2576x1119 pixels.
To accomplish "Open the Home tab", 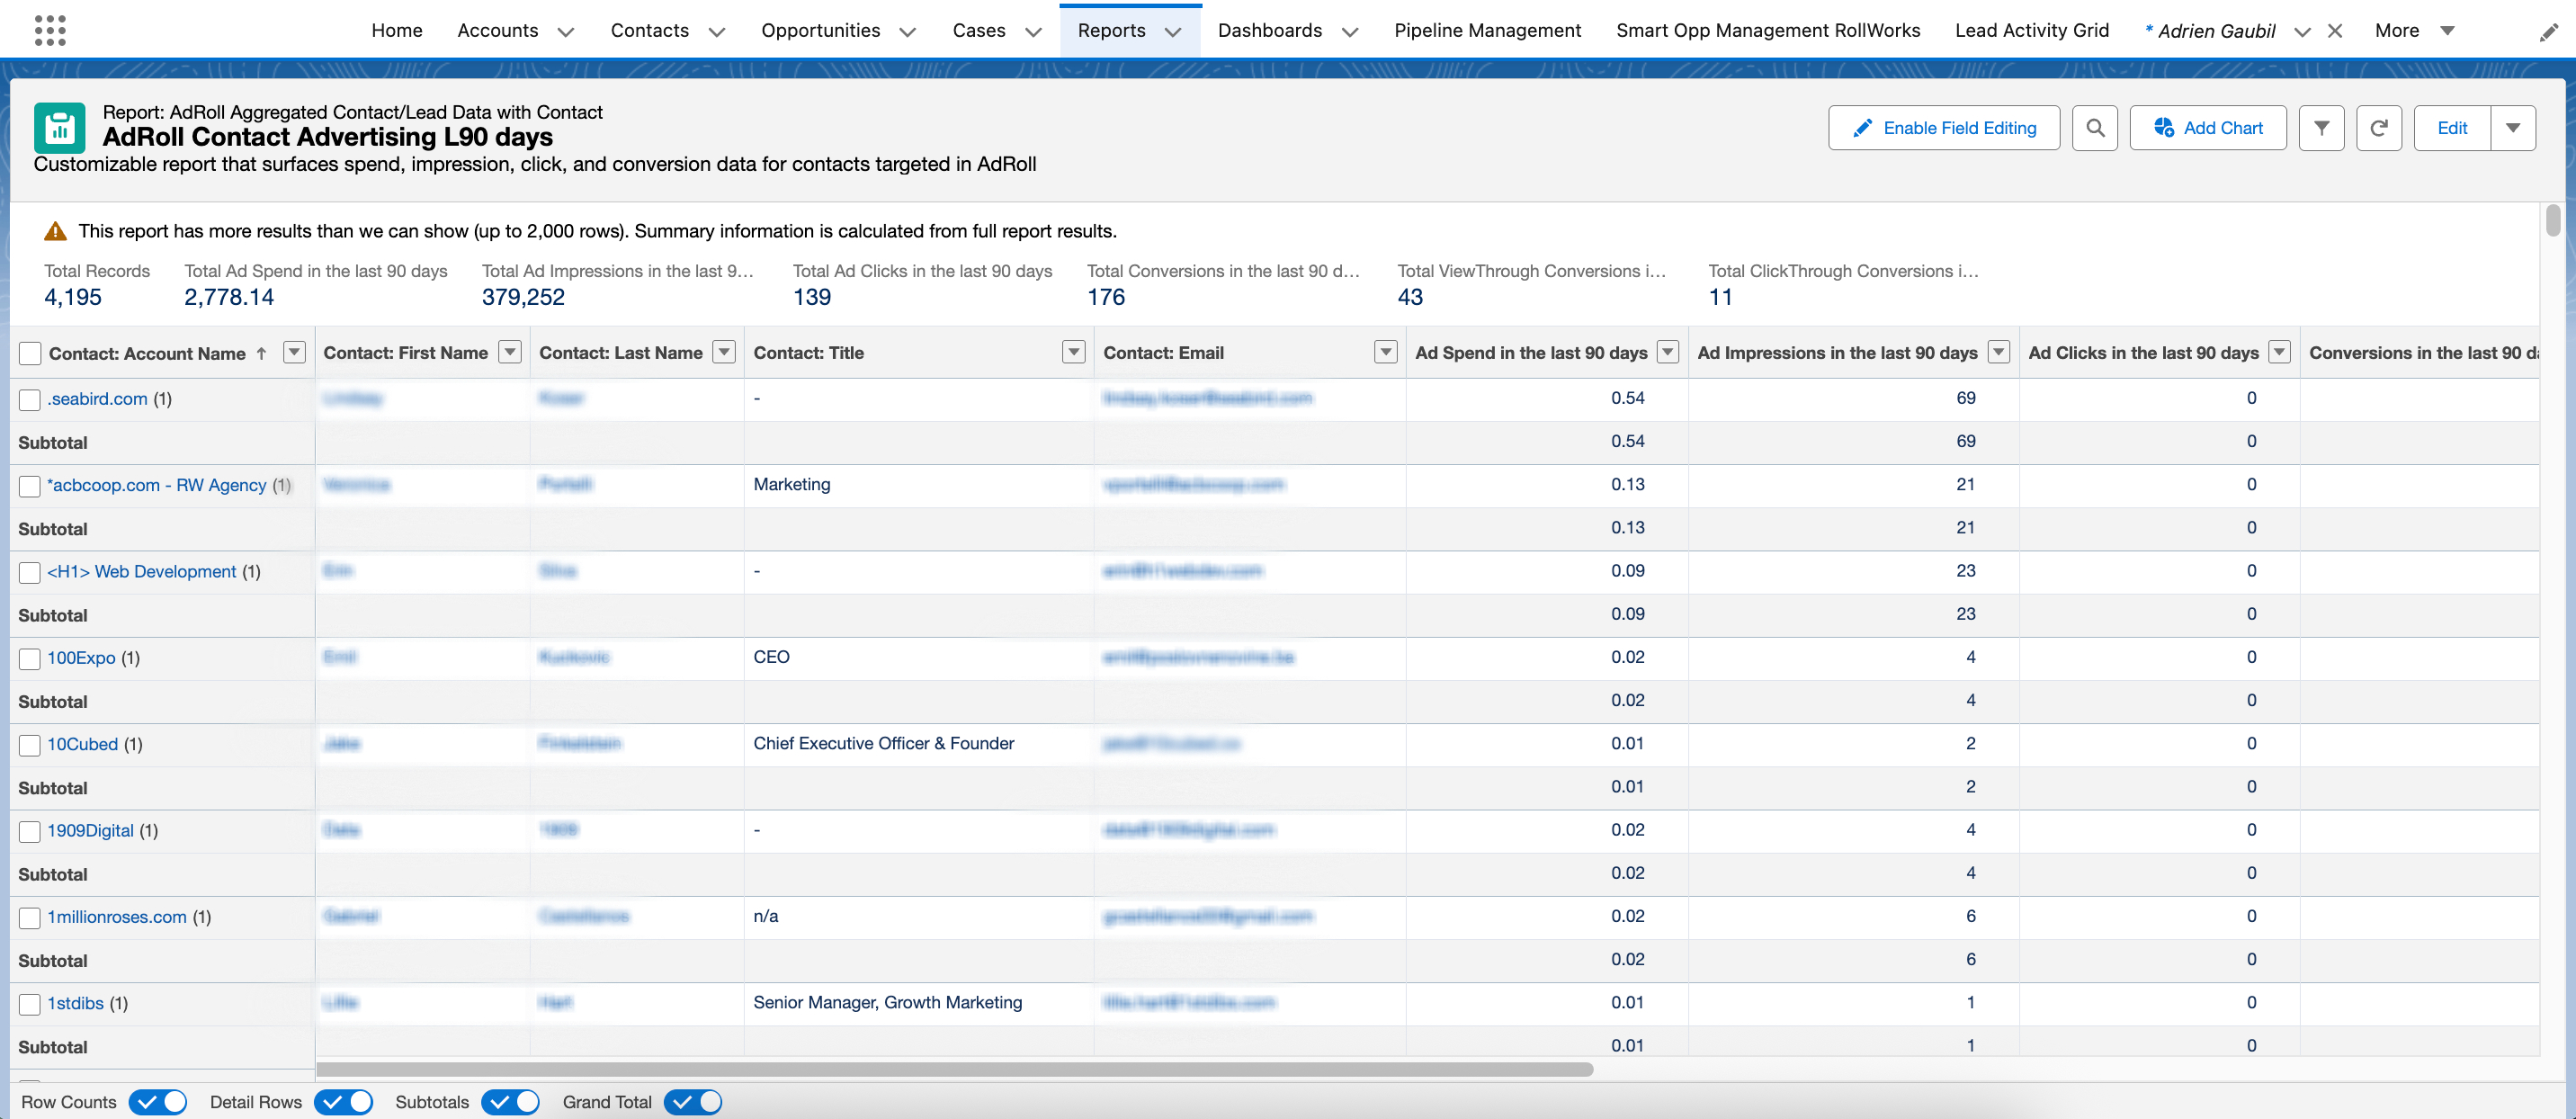I will pos(397,31).
